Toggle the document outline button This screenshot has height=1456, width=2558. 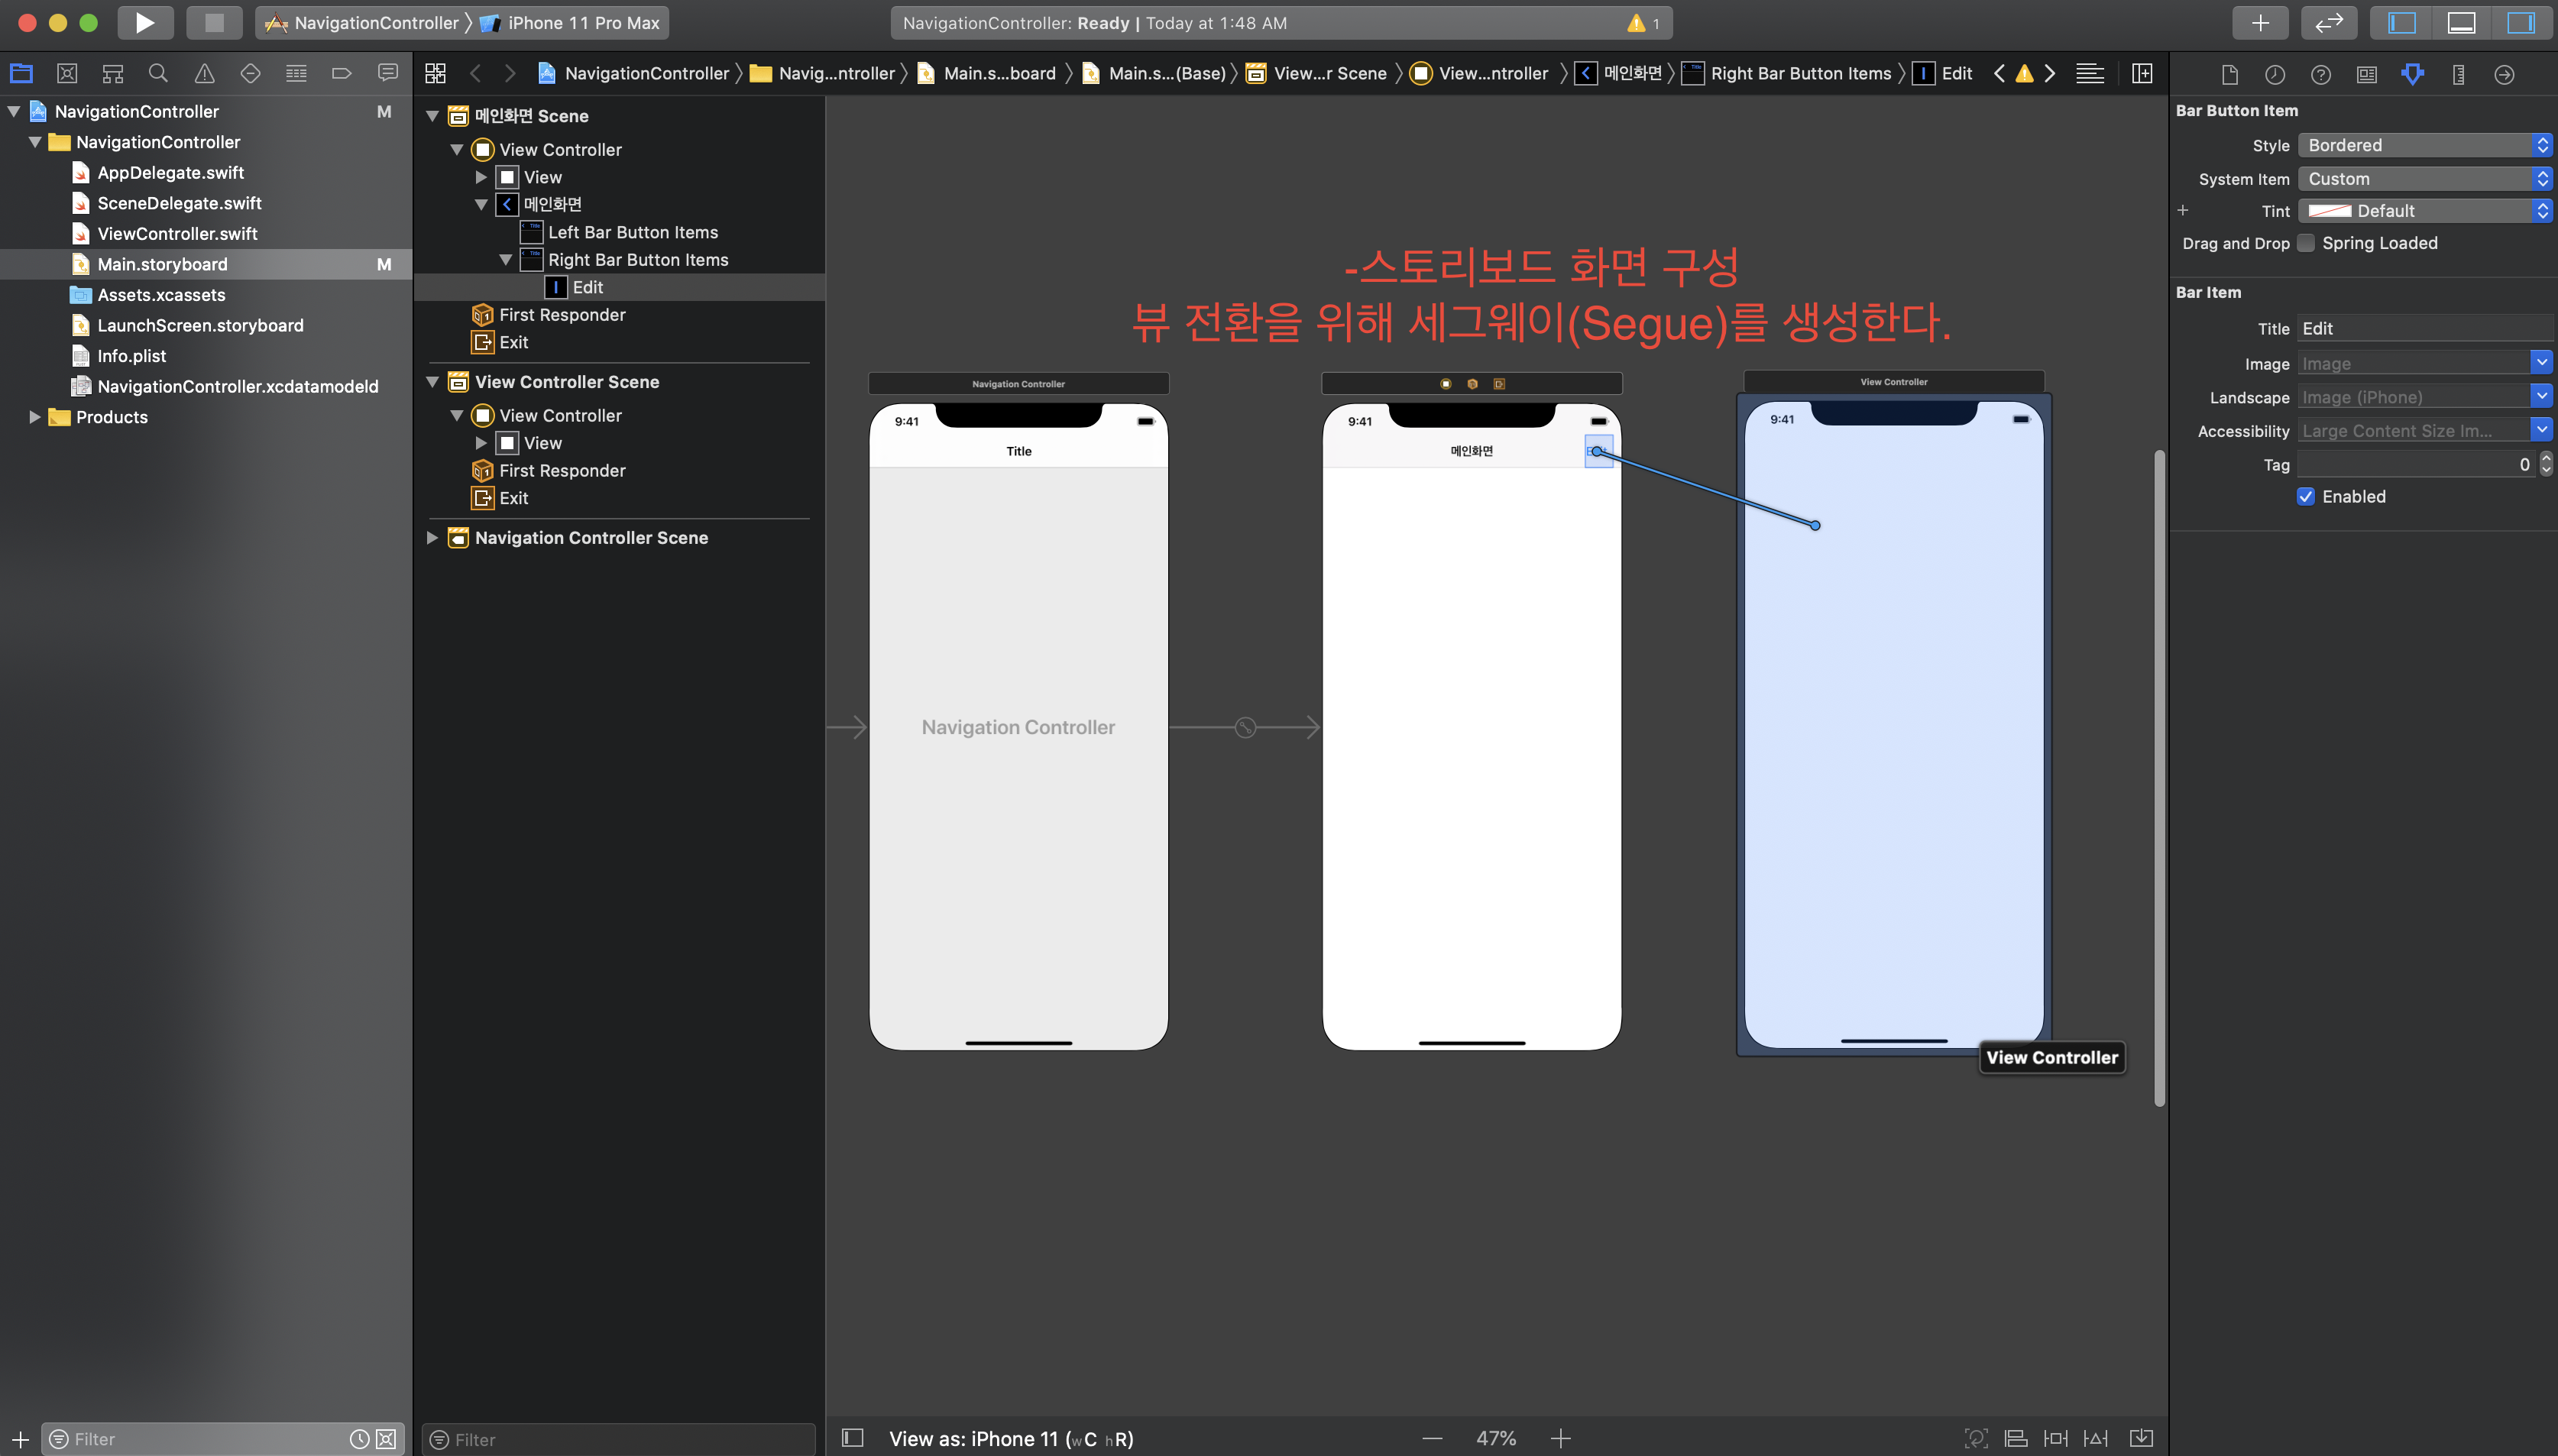click(852, 1438)
